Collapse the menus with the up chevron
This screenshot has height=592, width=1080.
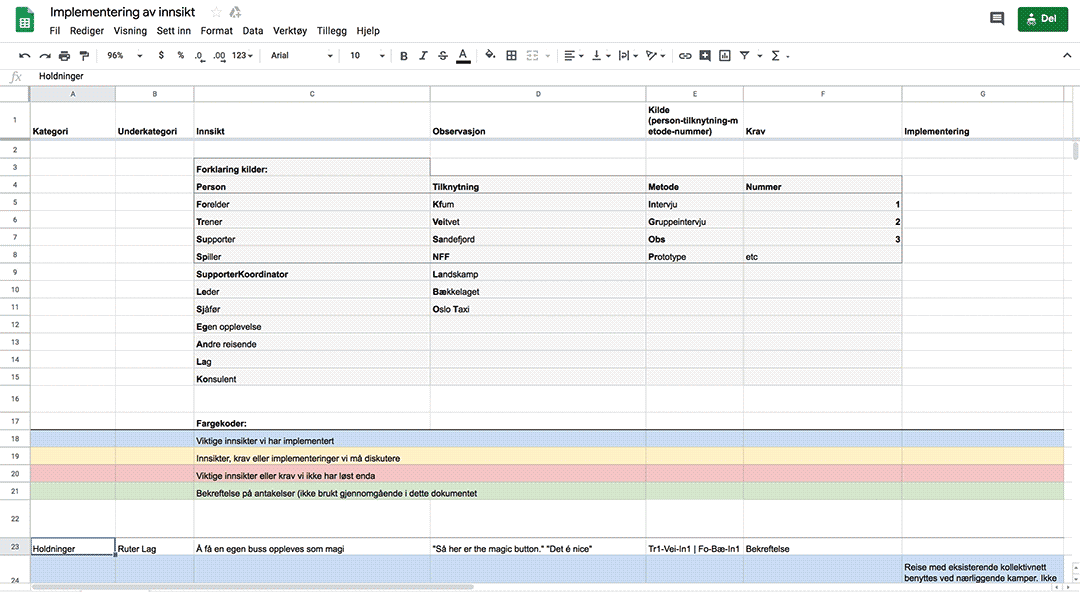coord(1067,56)
